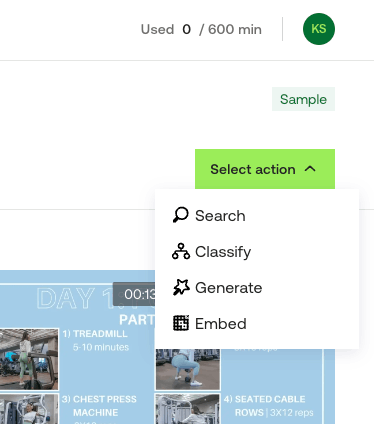
Task: Click the Generate sparkle star icon
Action: point(181,287)
